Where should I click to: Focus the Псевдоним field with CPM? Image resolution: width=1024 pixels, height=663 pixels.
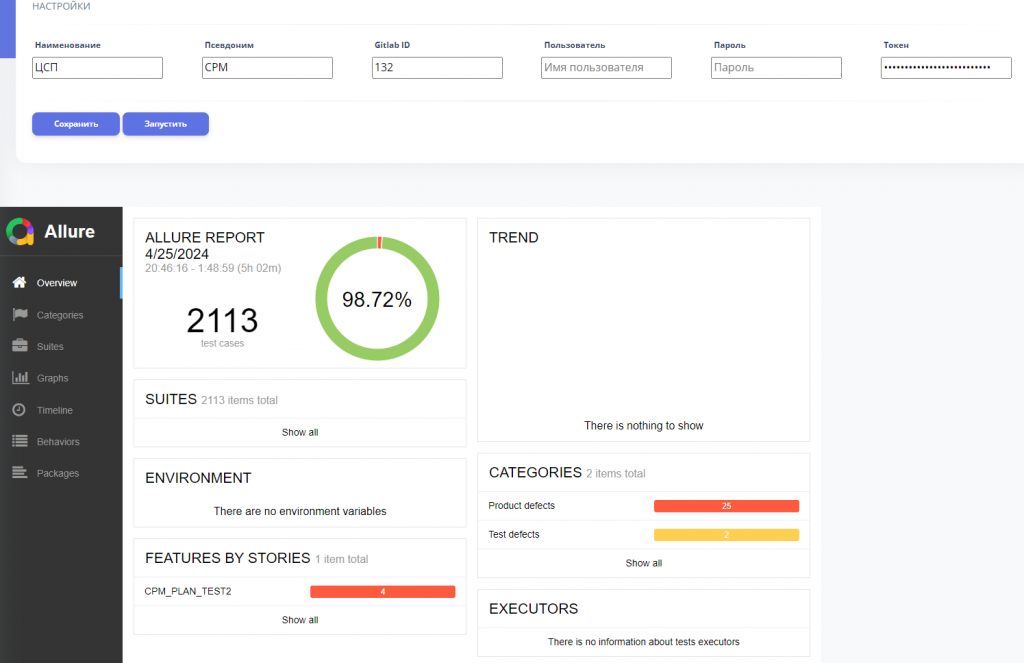267,68
